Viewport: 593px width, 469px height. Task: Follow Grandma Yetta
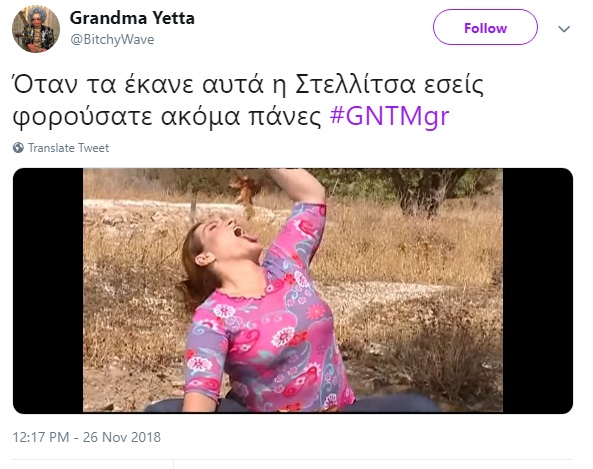tap(485, 28)
